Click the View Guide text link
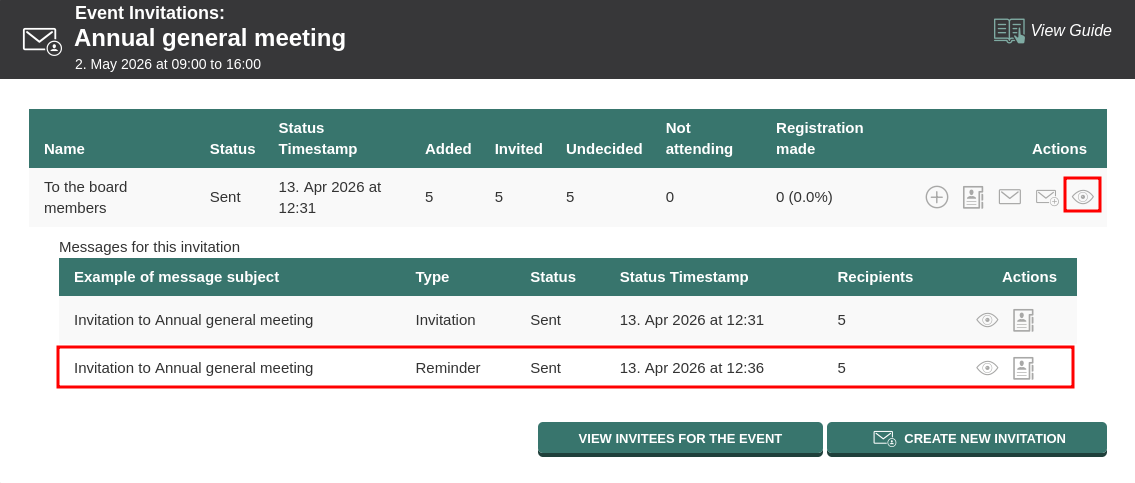 tap(1070, 31)
